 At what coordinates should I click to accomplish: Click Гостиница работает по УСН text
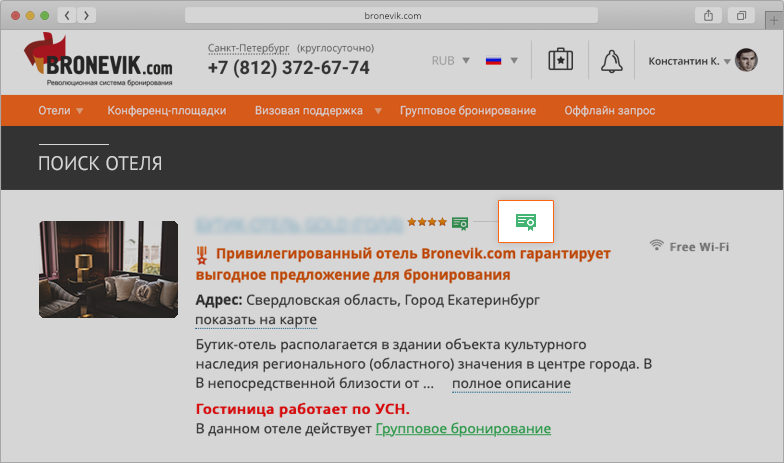[x=302, y=409]
